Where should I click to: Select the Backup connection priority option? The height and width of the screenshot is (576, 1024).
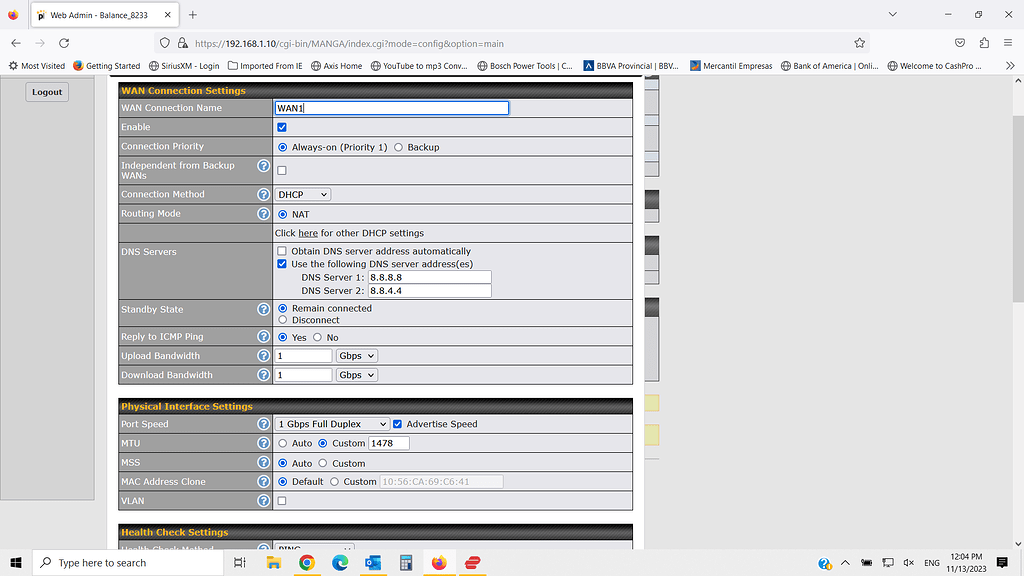click(x=399, y=147)
